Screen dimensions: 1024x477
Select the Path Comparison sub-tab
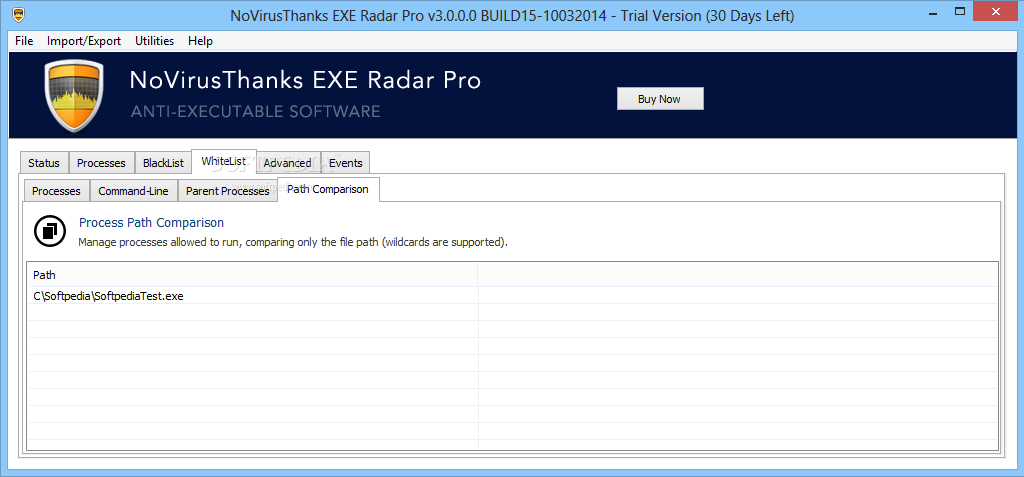point(328,189)
